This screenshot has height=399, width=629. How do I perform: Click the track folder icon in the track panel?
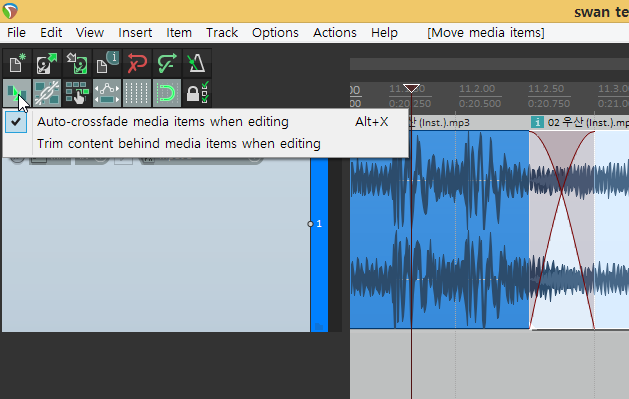pos(319,326)
